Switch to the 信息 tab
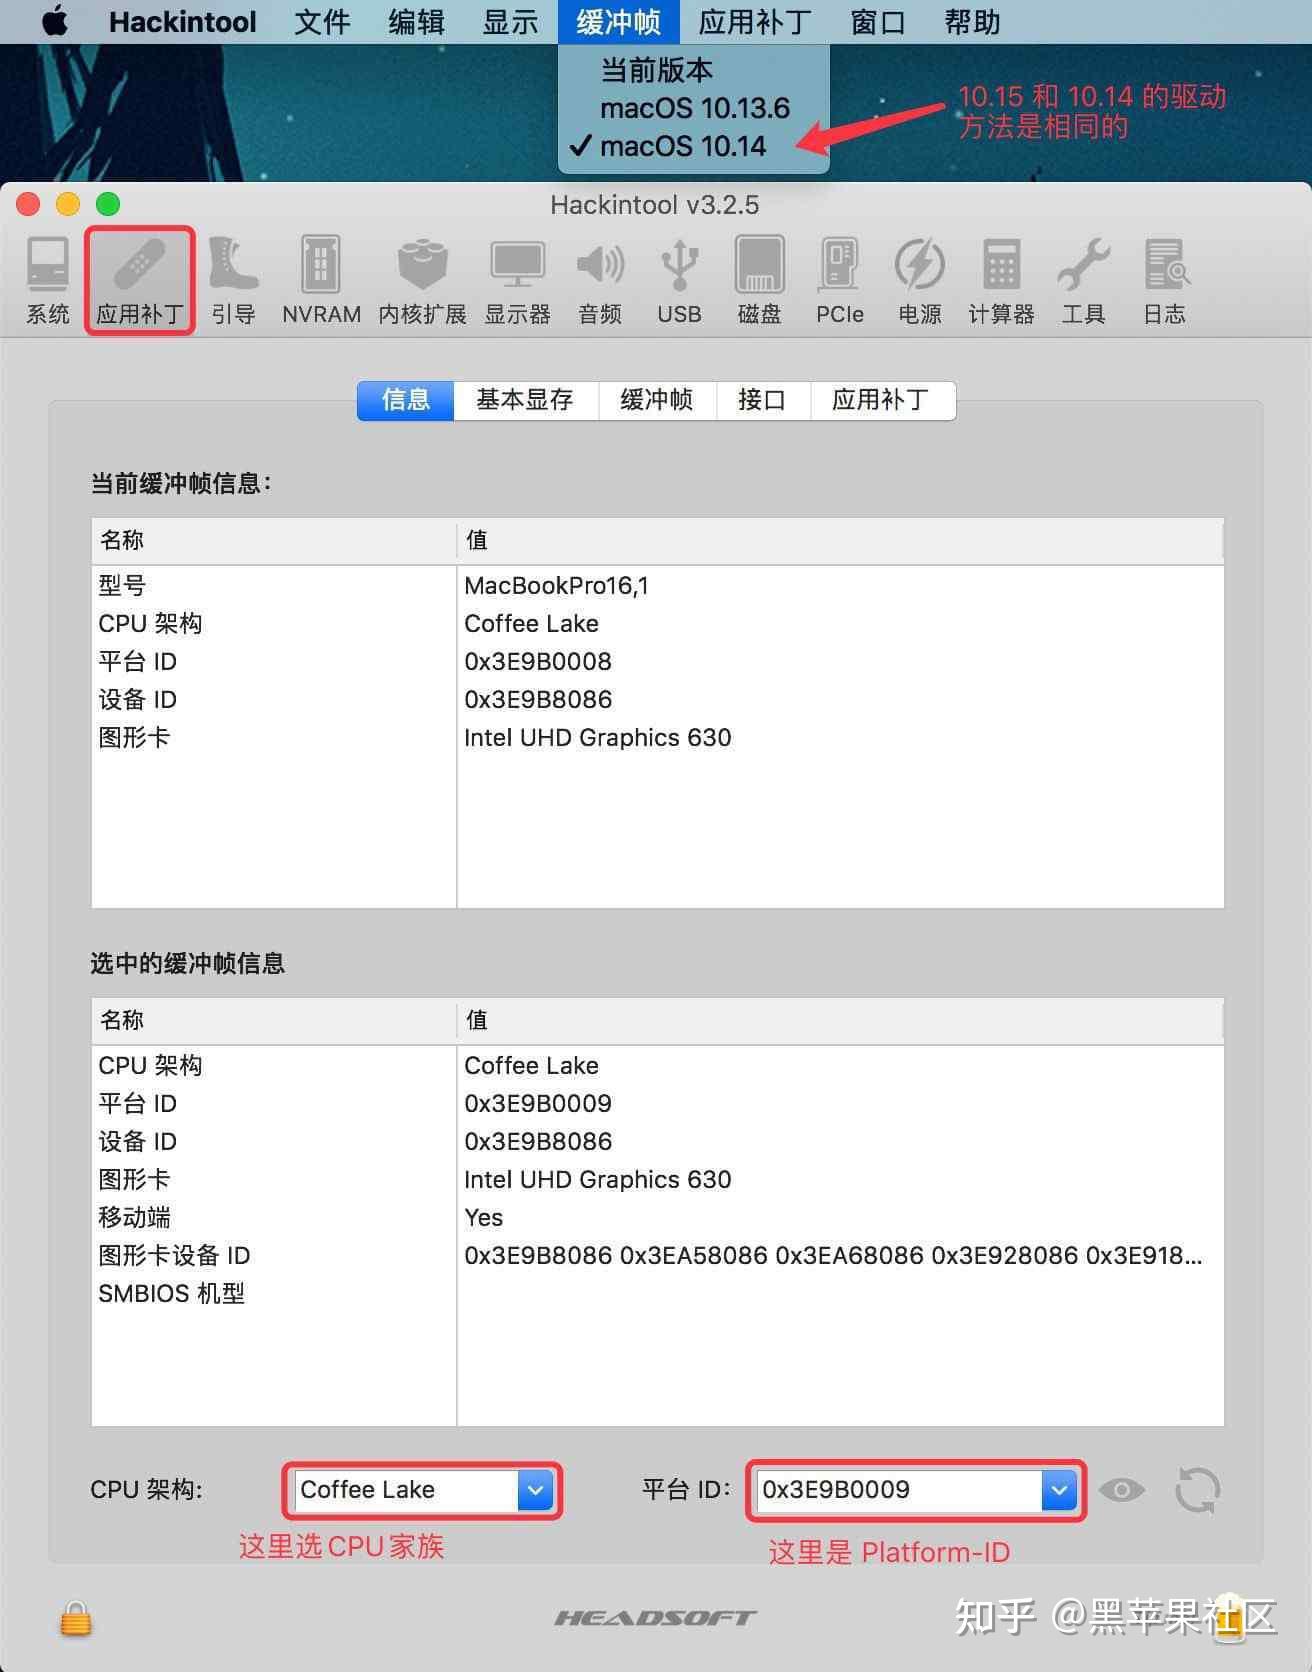This screenshot has width=1312, height=1672. tap(405, 400)
